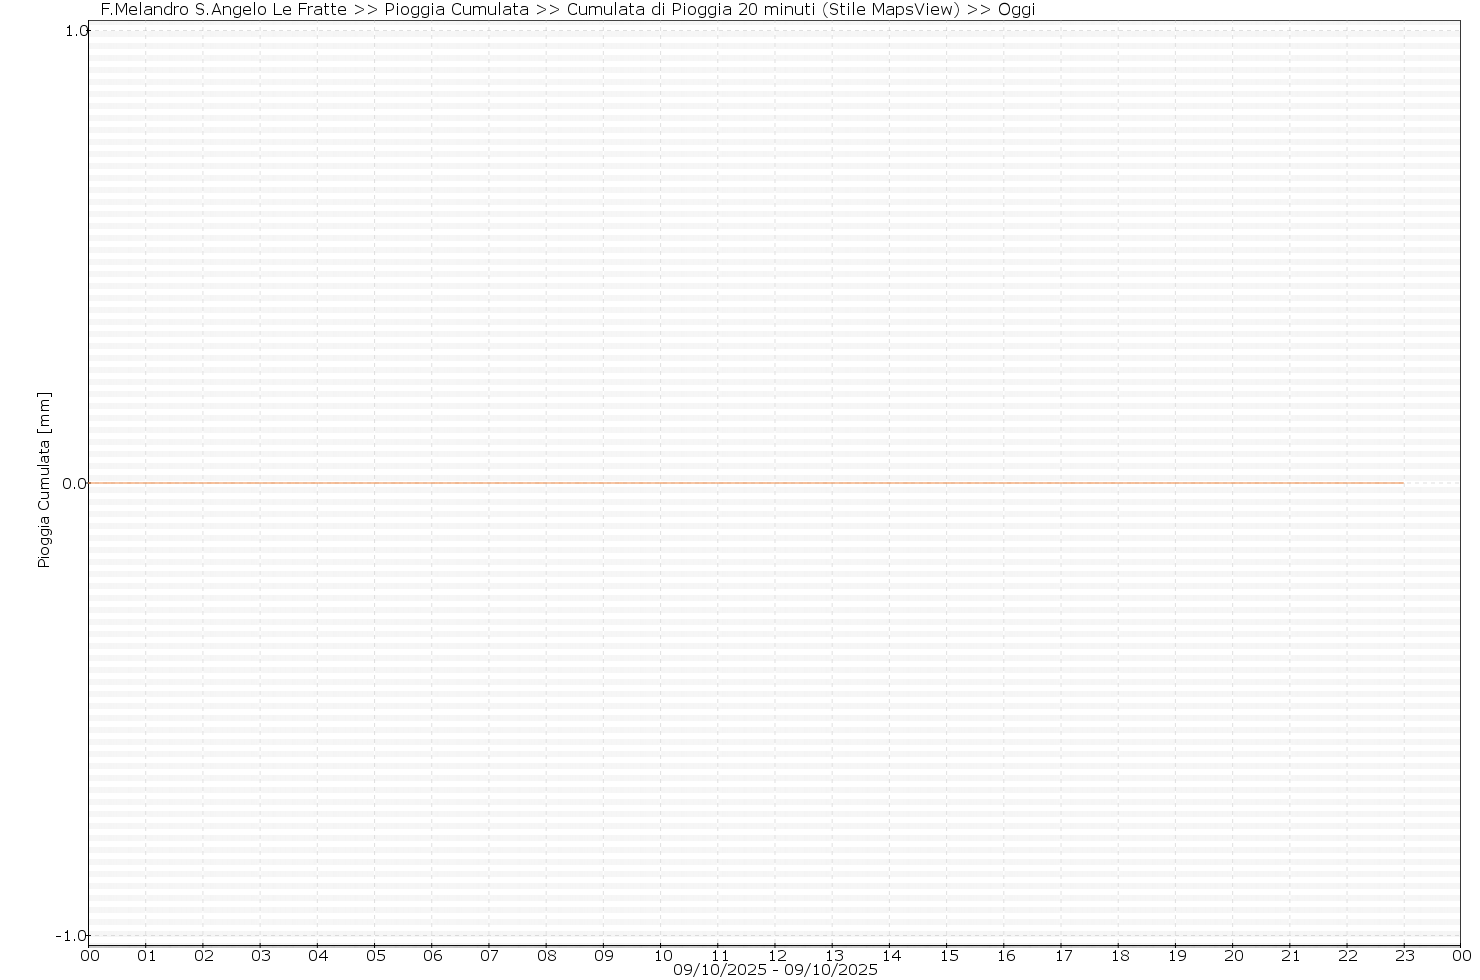Image resolution: width=1480 pixels, height=980 pixels.
Task: Select hour 03 on the time axis
Action: [260, 956]
